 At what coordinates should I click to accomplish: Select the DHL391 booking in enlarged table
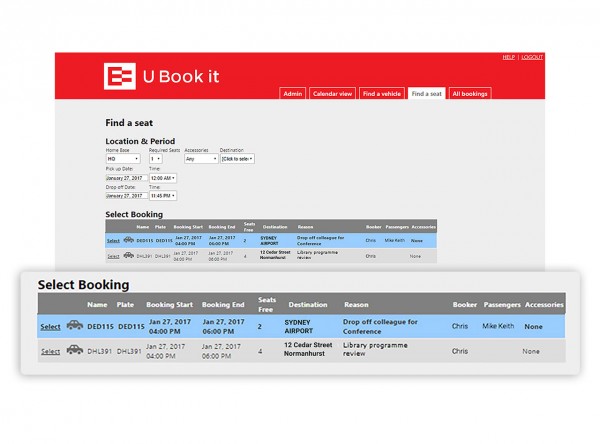pyautogui.click(x=49, y=351)
